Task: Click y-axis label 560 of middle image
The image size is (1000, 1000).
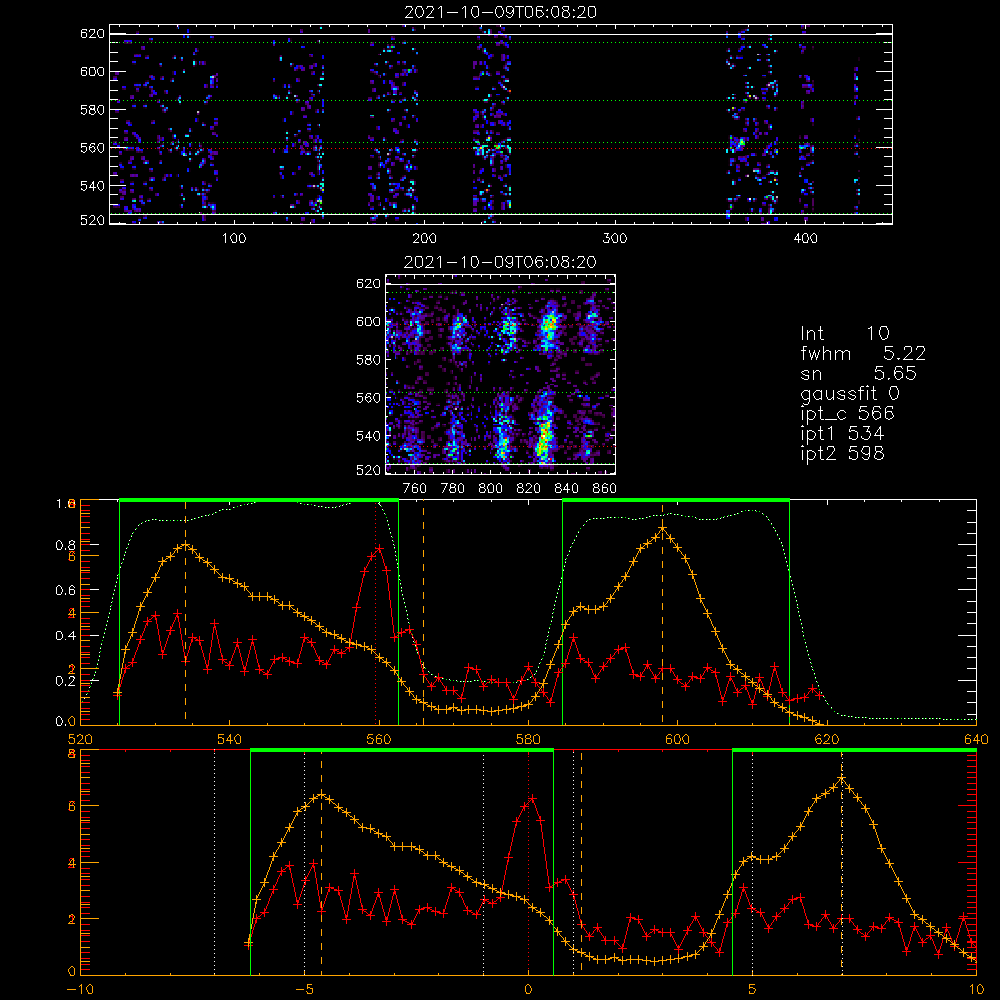Action: 368,398
